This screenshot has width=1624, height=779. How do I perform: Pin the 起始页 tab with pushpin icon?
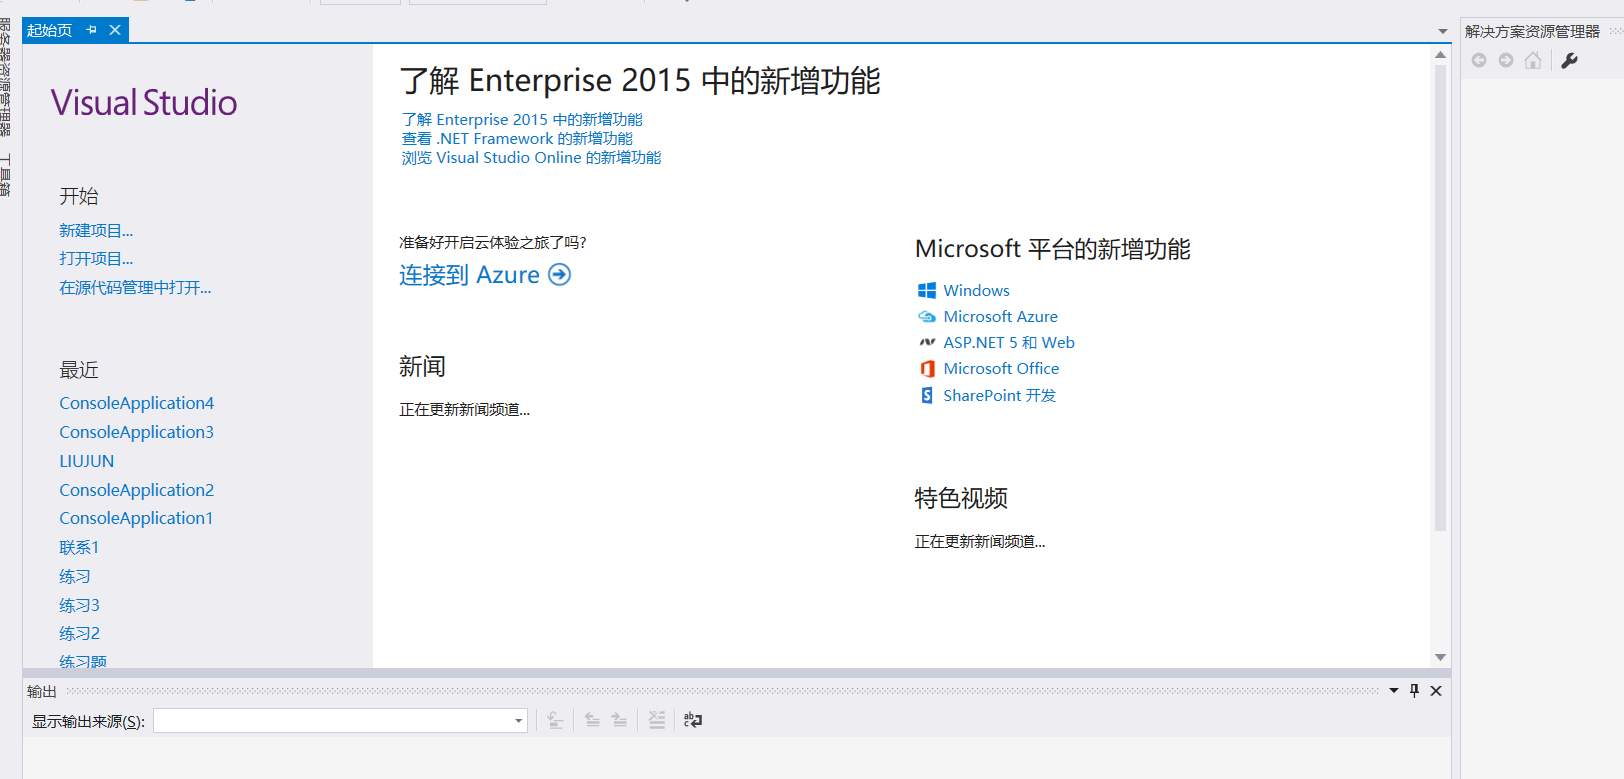tap(92, 30)
